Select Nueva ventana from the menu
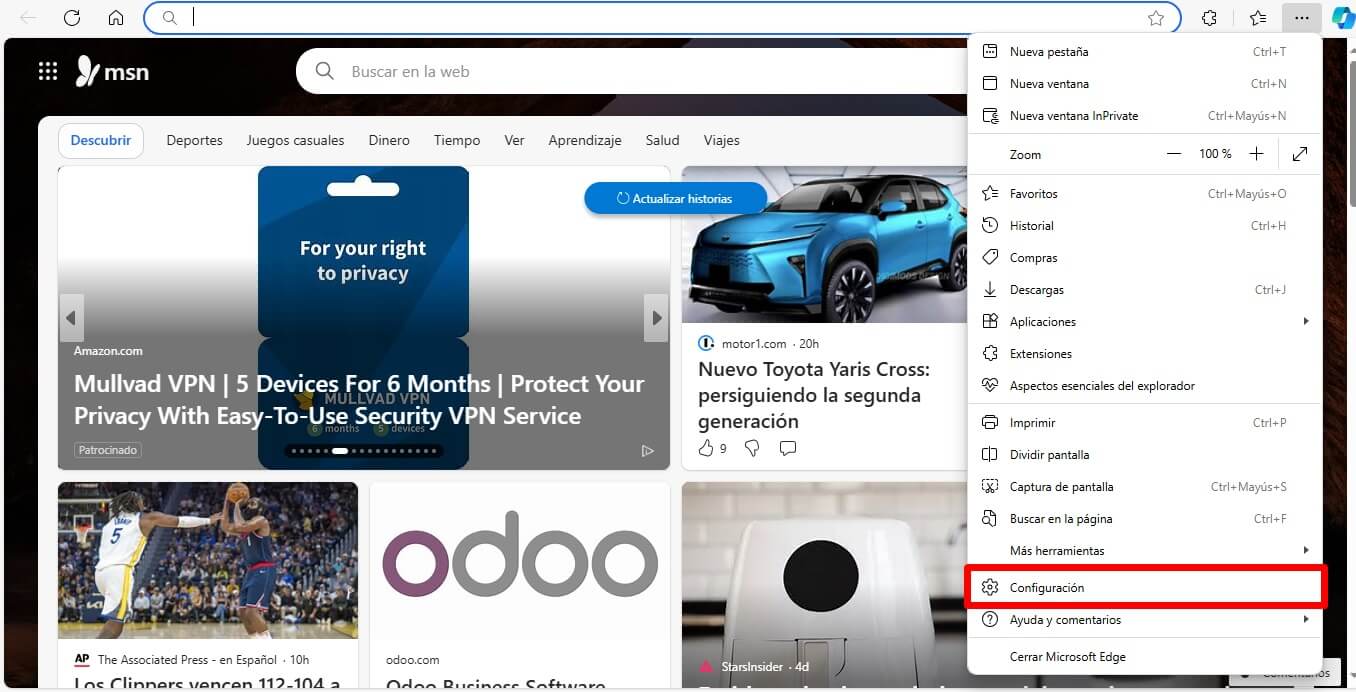The image size is (1356, 692). click(1146, 84)
